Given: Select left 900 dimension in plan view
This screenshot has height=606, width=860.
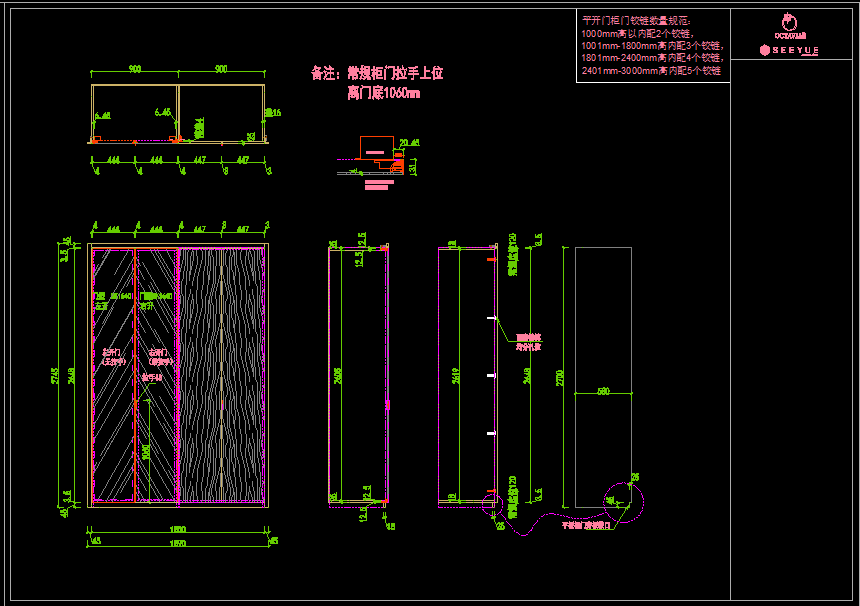Looking at the screenshot, I should (134, 70).
